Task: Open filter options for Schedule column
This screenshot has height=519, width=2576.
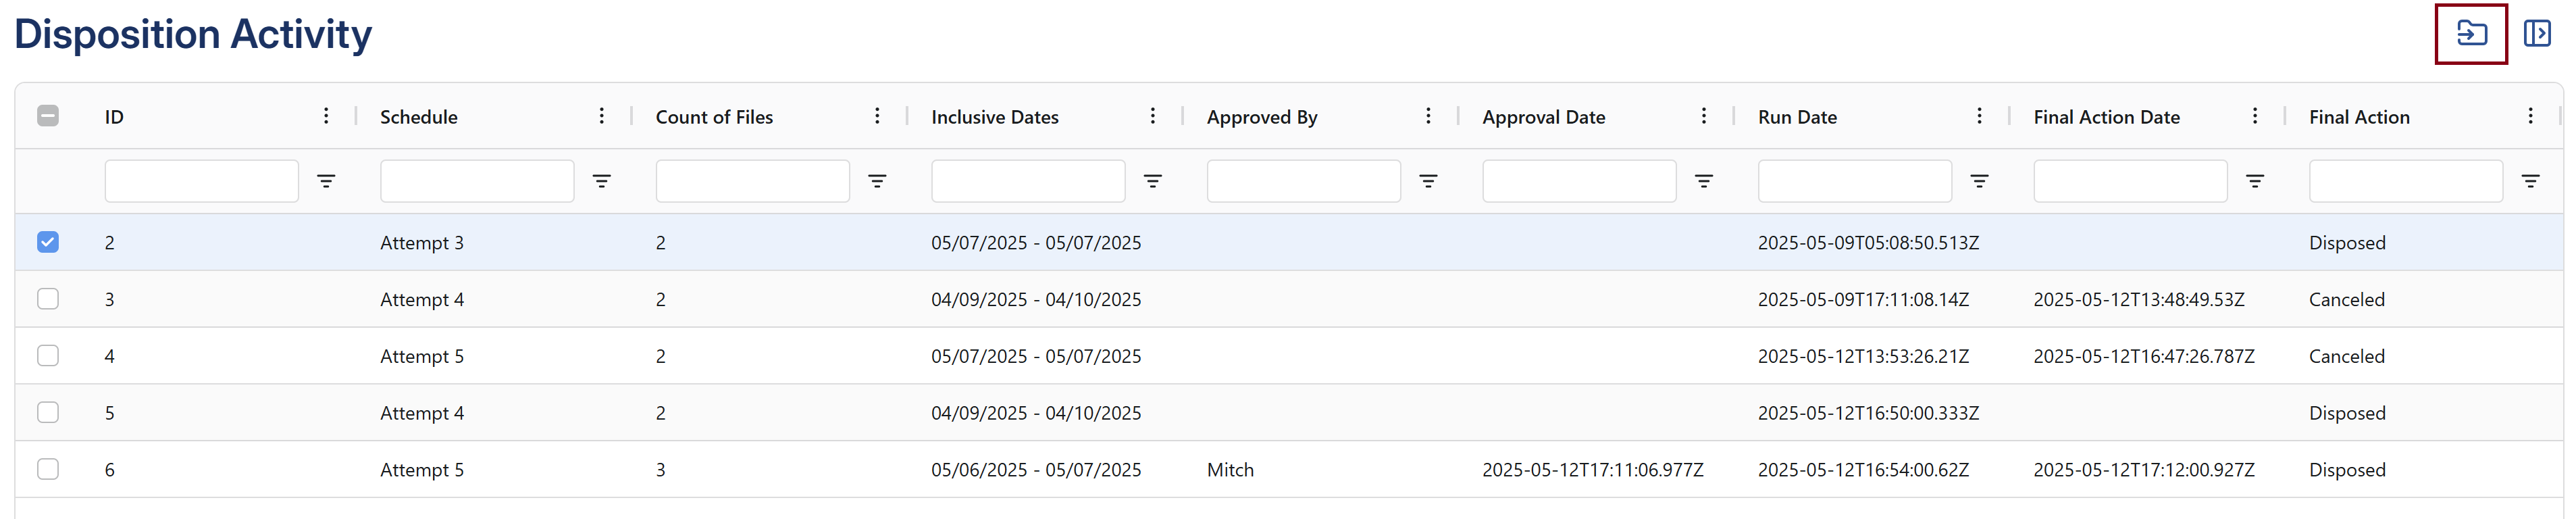Action: 601,181
